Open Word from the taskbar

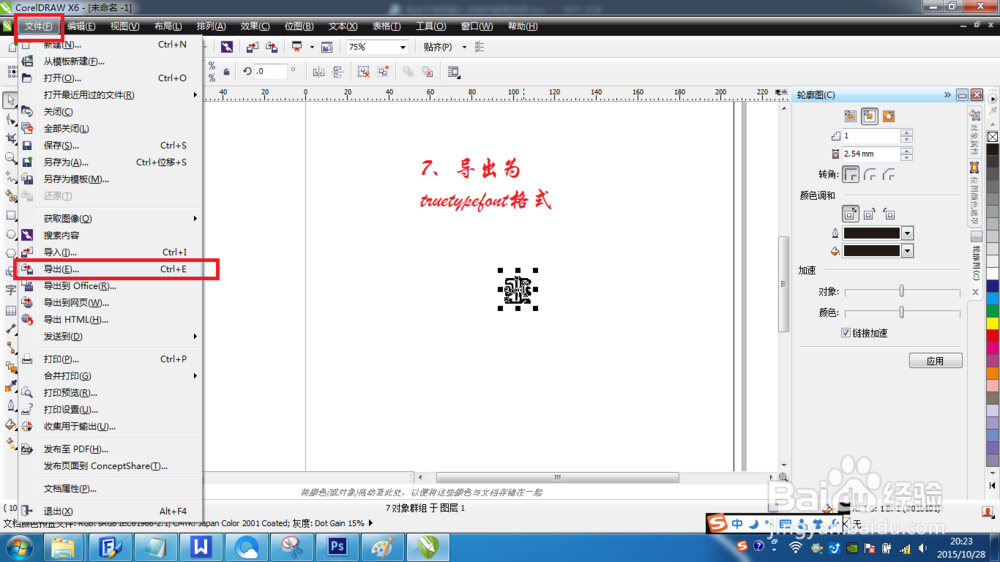pos(201,547)
